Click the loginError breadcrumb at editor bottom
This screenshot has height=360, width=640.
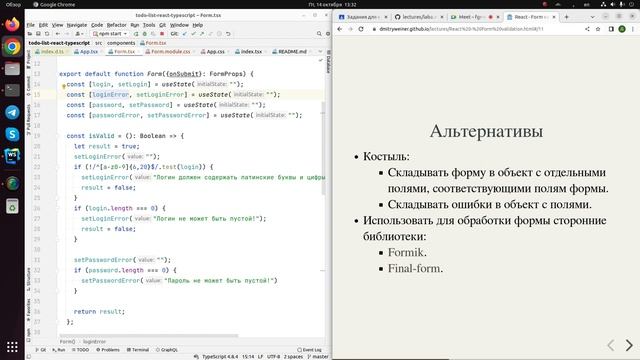pos(94,342)
